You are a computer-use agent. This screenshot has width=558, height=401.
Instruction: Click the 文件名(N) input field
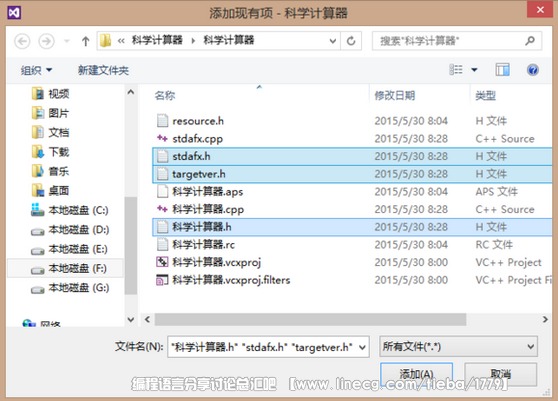coord(268,347)
